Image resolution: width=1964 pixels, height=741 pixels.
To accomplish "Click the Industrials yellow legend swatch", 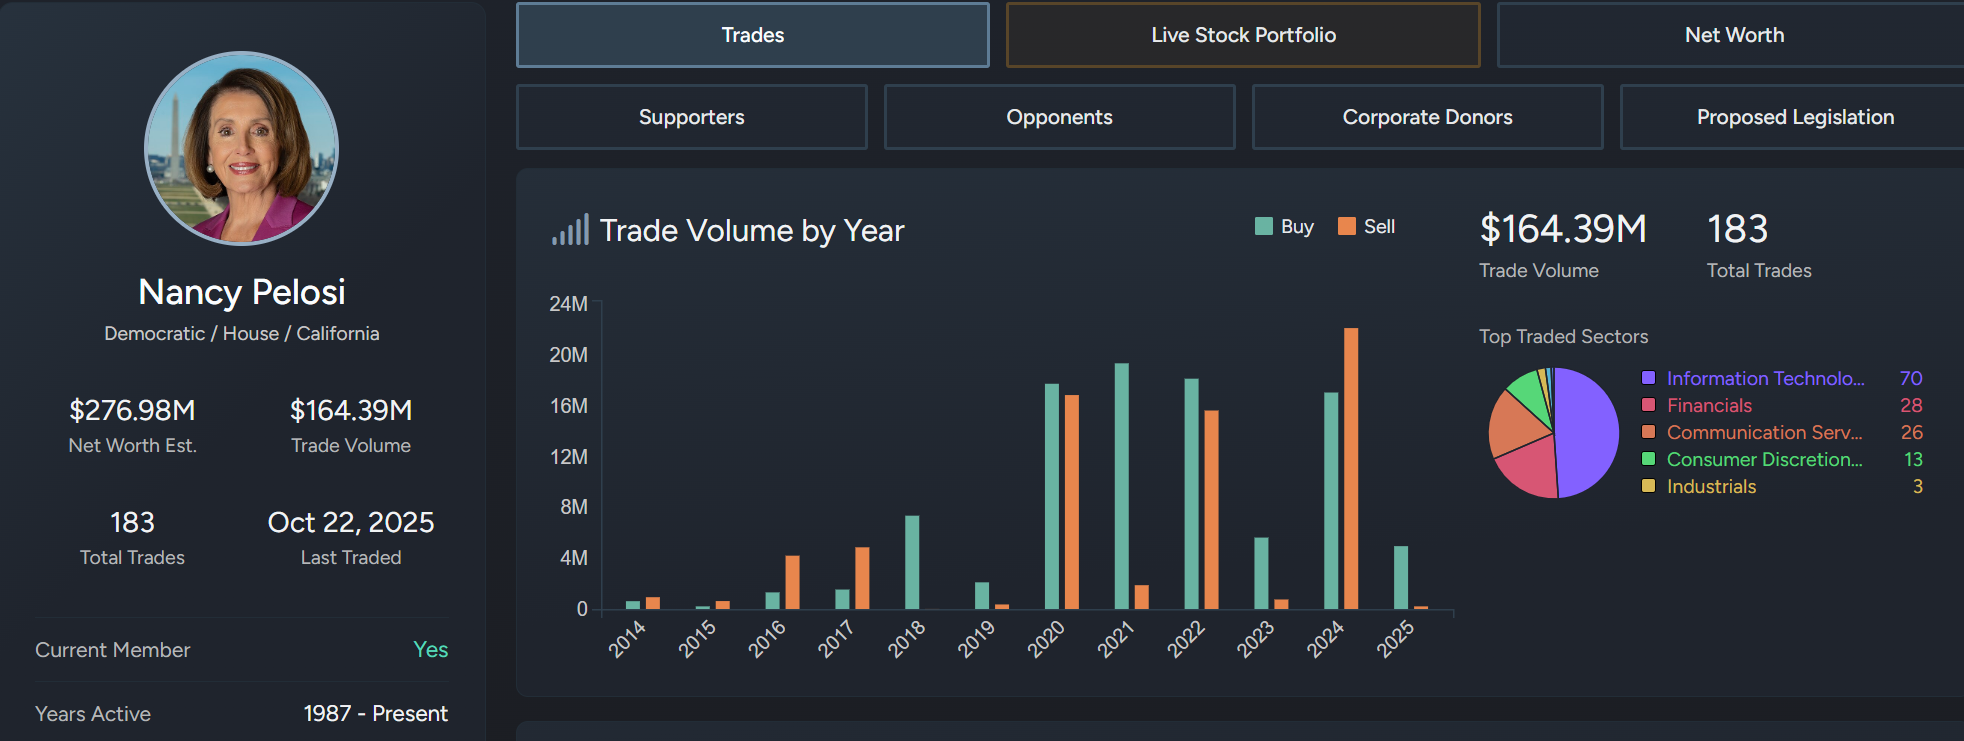I will click(1648, 486).
